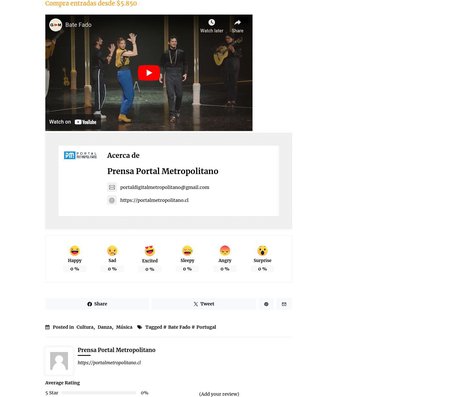Click the Portal Metropolitano author logo
450x397 pixels.
(x=80, y=155)
